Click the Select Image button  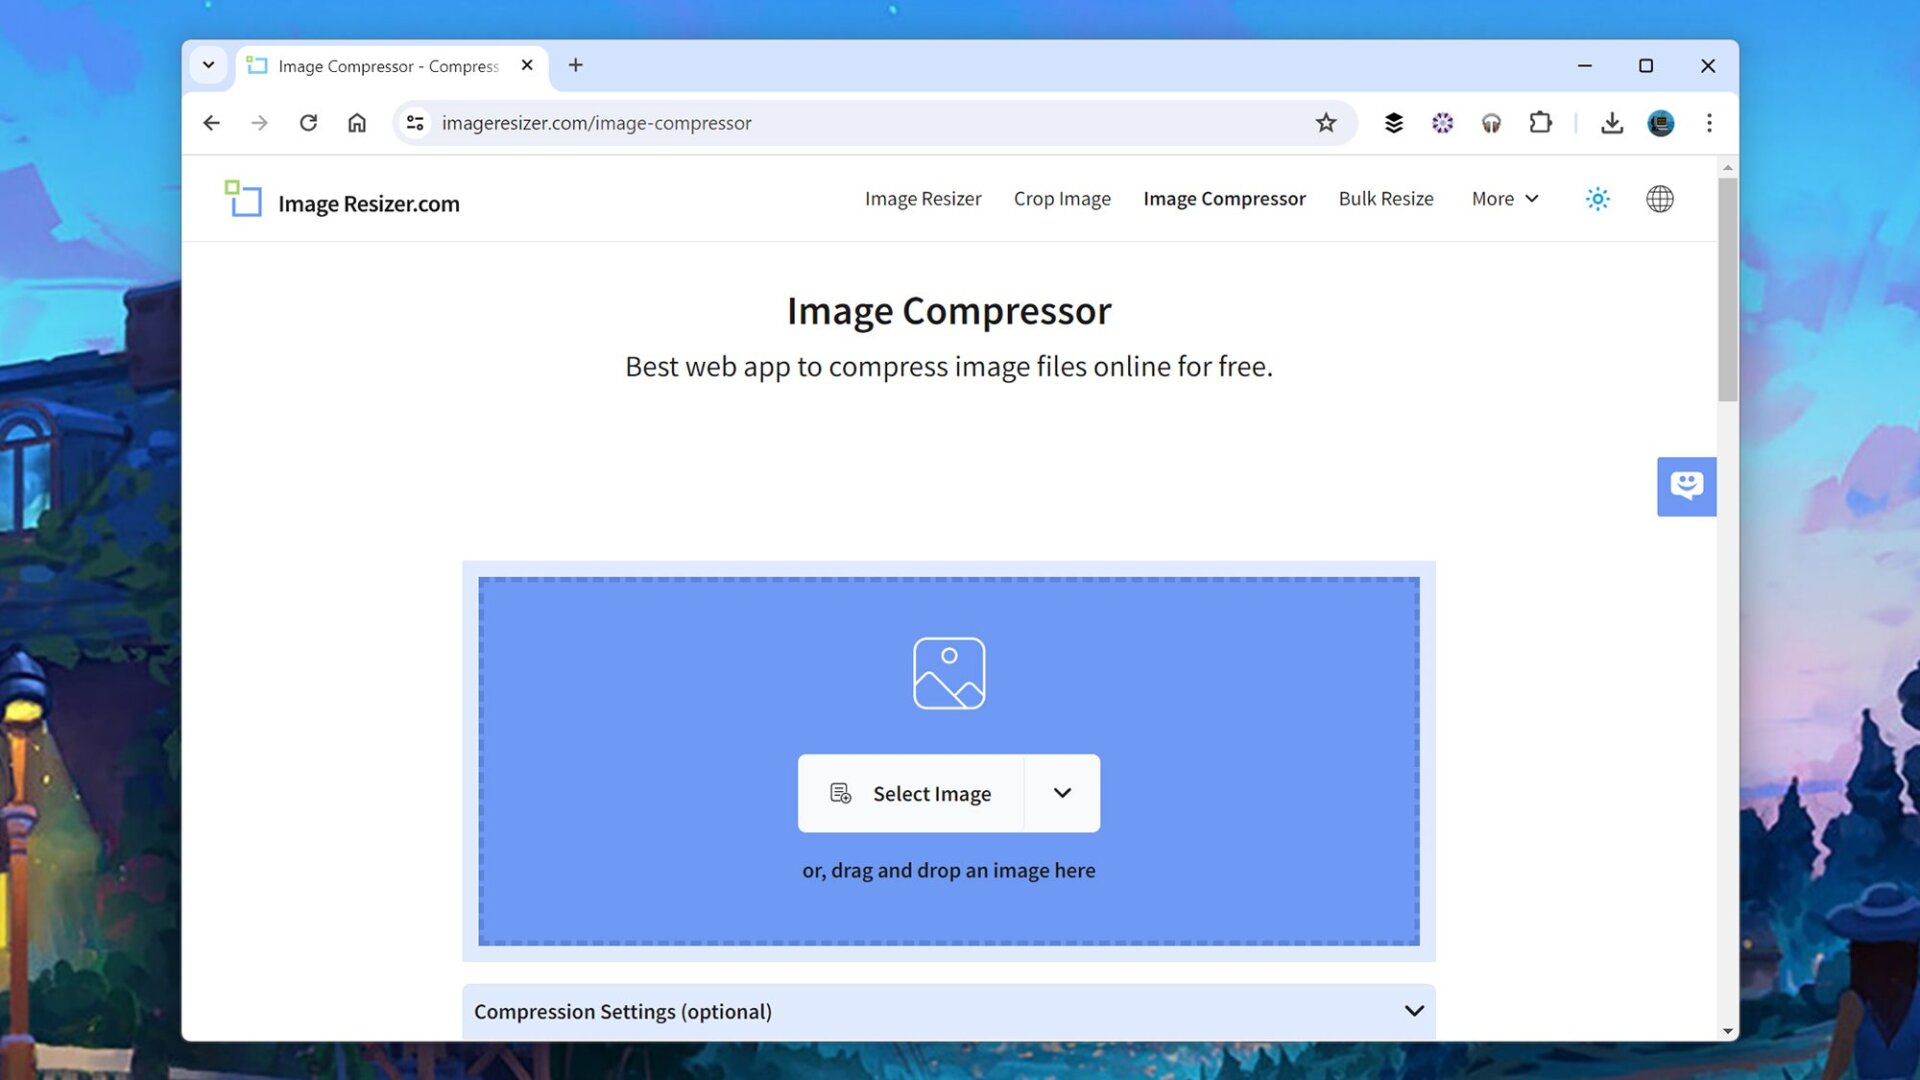click(x=910, y=793)
